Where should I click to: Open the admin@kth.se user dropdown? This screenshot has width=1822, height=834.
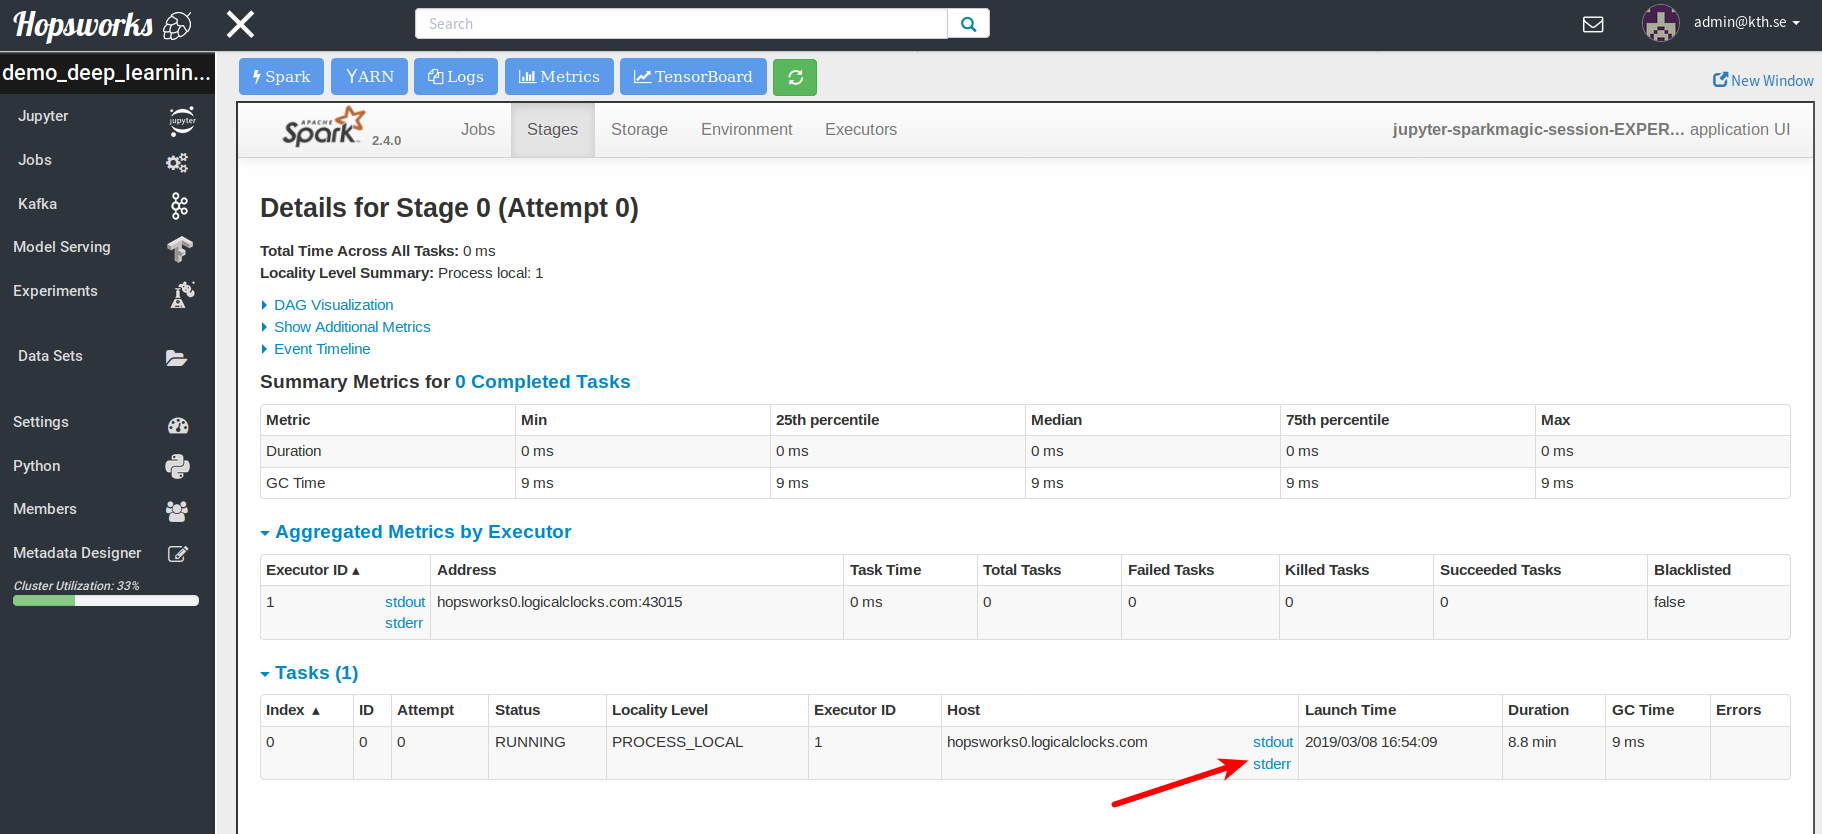click(x=1745, y=22)
